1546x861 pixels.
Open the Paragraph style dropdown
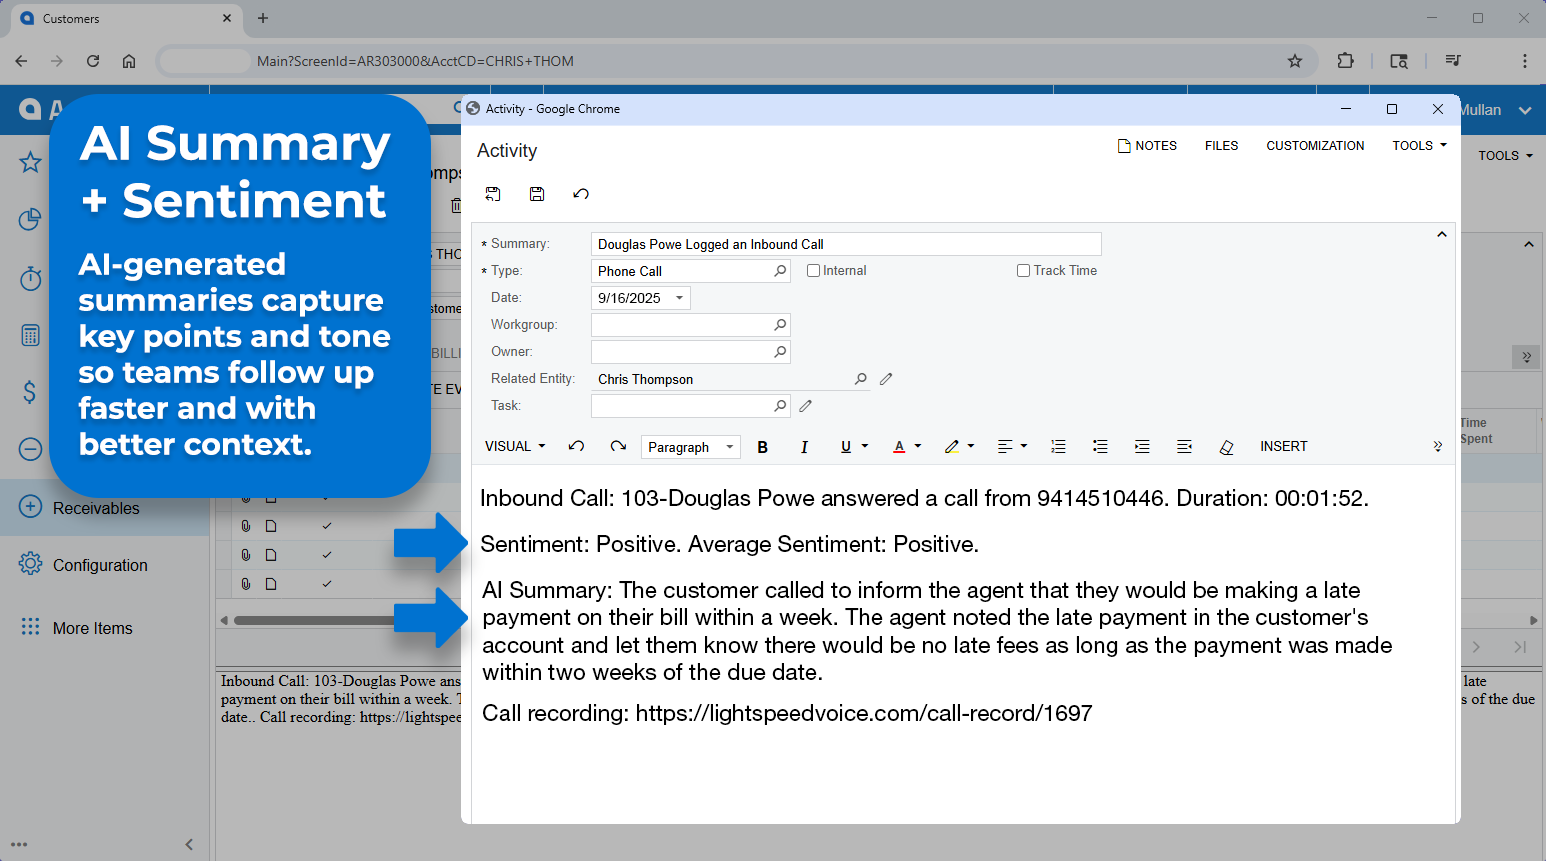pos(690,447)
